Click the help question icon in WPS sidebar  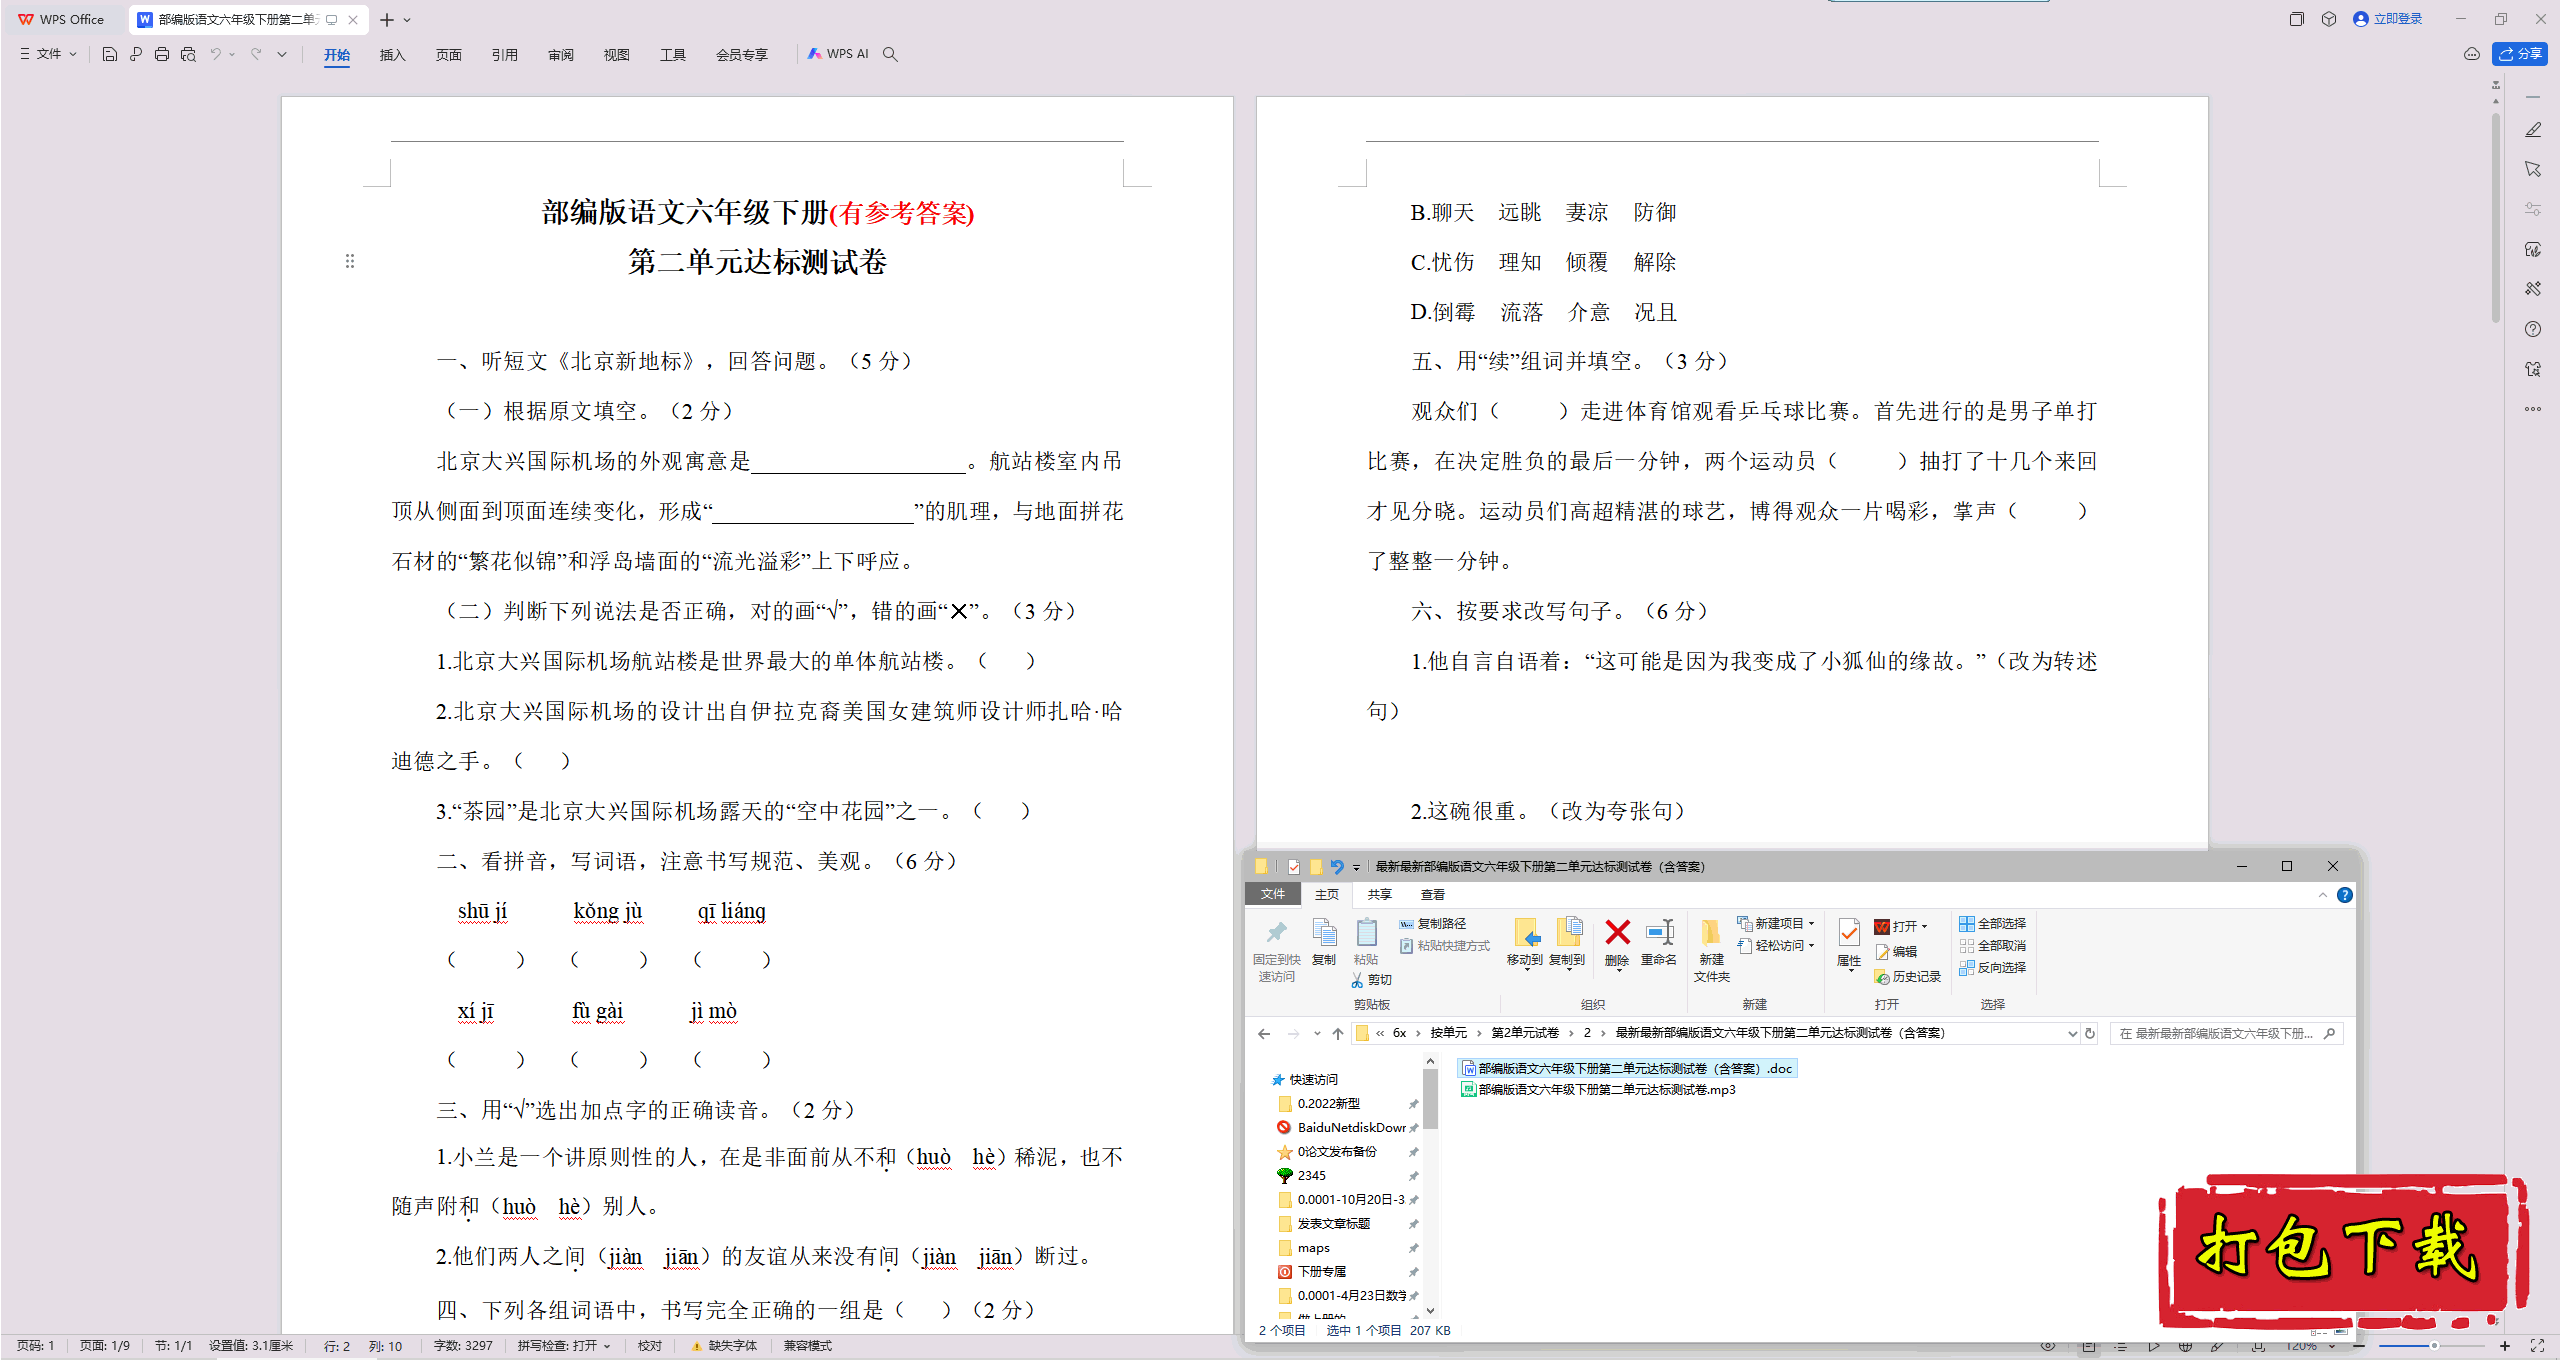pyautogui.click(x=2533, y=329)
